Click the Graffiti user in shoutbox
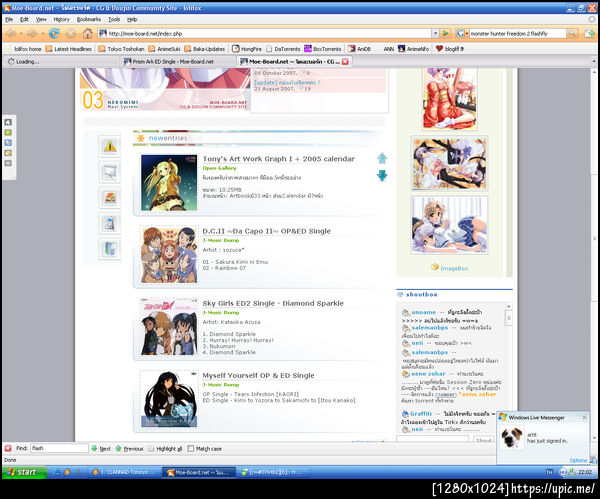 coord(421,414)
